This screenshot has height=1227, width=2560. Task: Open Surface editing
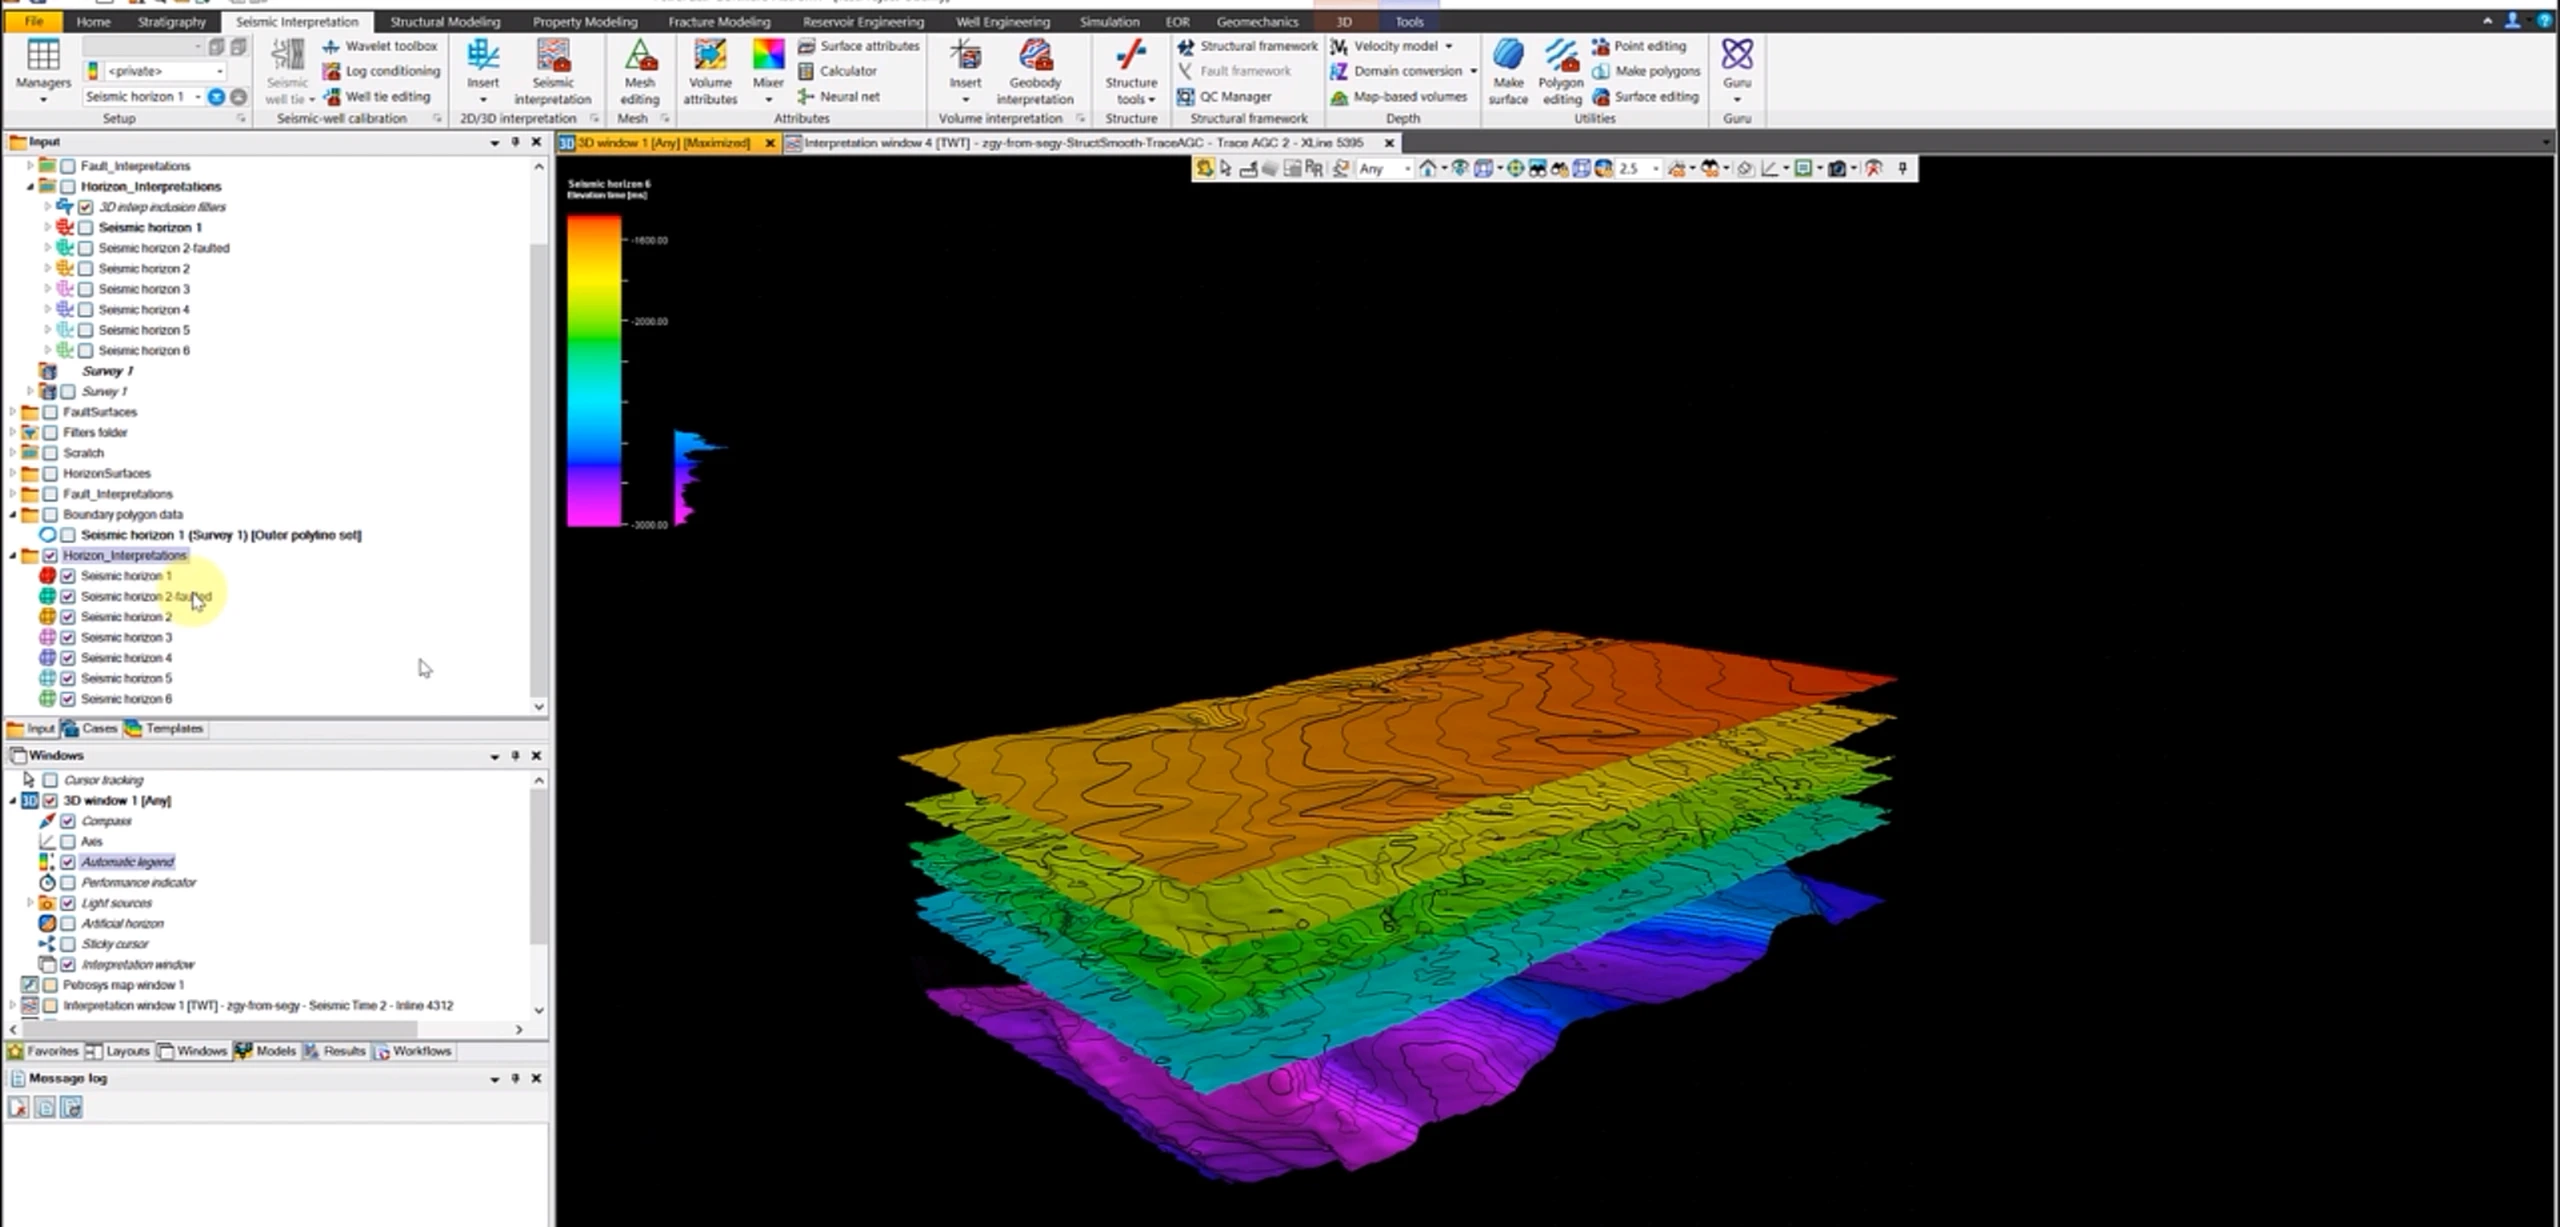pos(1645,96)
